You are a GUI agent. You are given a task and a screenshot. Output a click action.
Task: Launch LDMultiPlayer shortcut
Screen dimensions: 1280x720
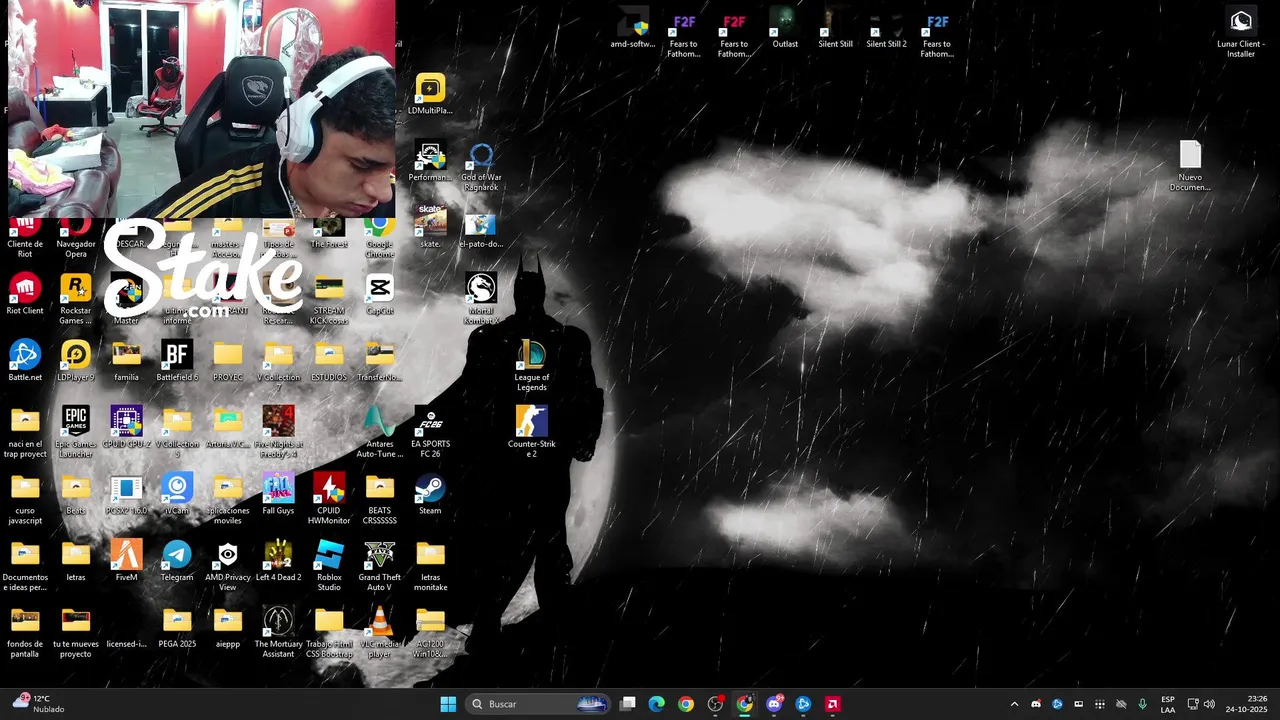click(x=430, y=95)
